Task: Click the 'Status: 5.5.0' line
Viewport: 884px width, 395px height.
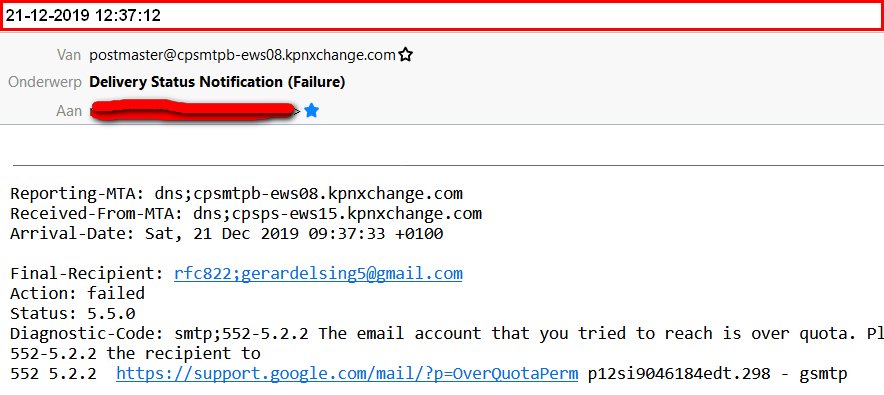Action: (x=72, y=313)
